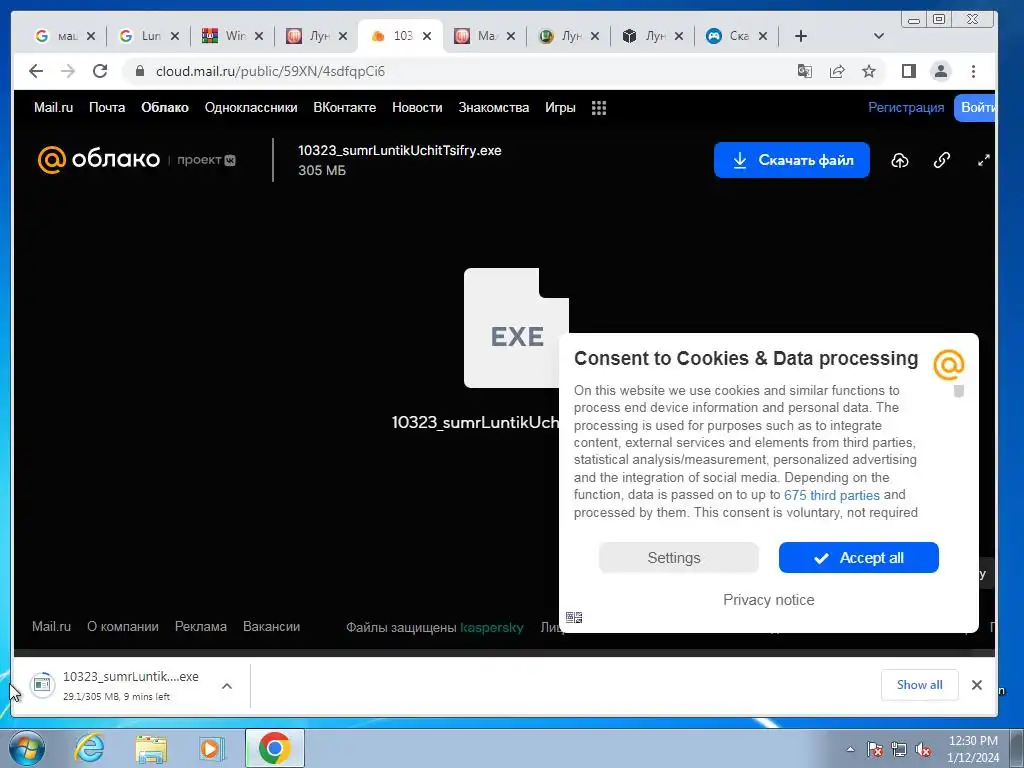Bookmark this page with the star icon

tap(869, 71)
